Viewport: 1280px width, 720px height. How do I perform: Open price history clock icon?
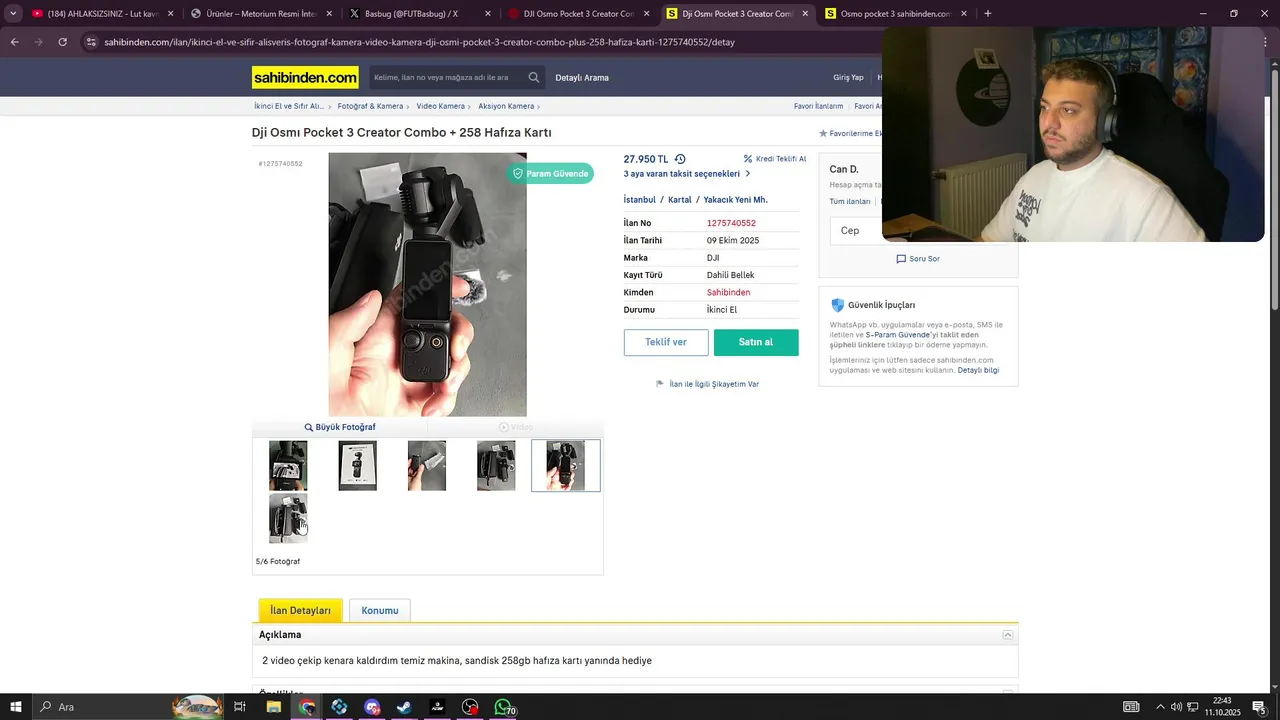(x=680, y=159)
